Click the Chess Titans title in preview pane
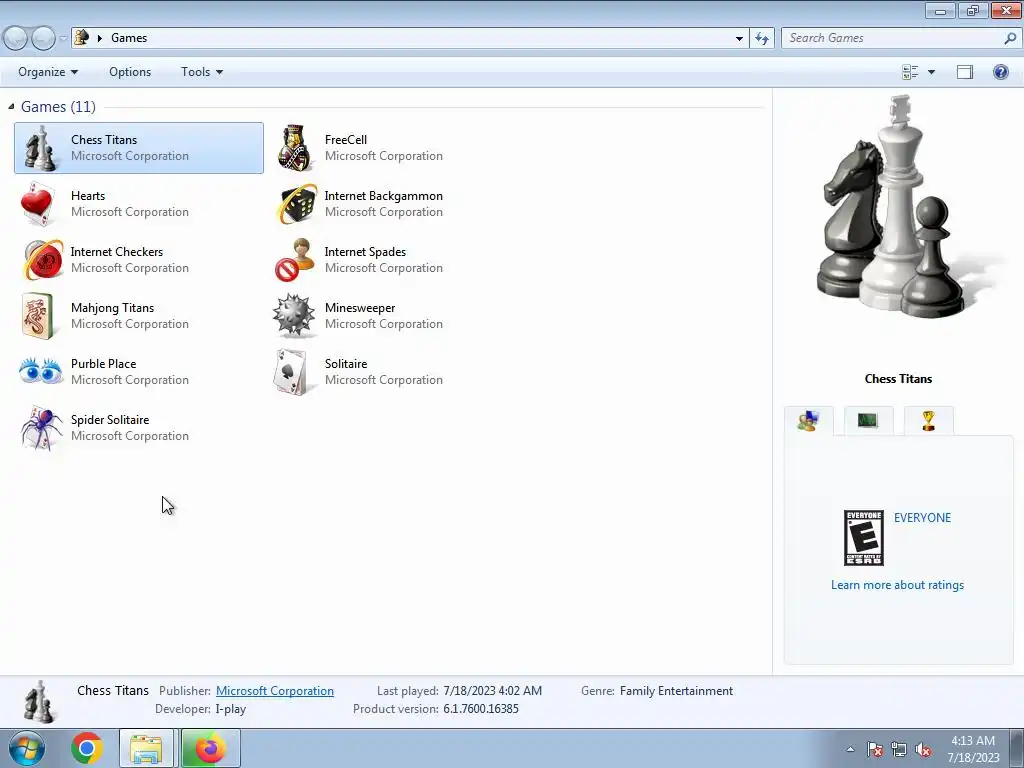1024x768 pixels. tap(898, 379)
